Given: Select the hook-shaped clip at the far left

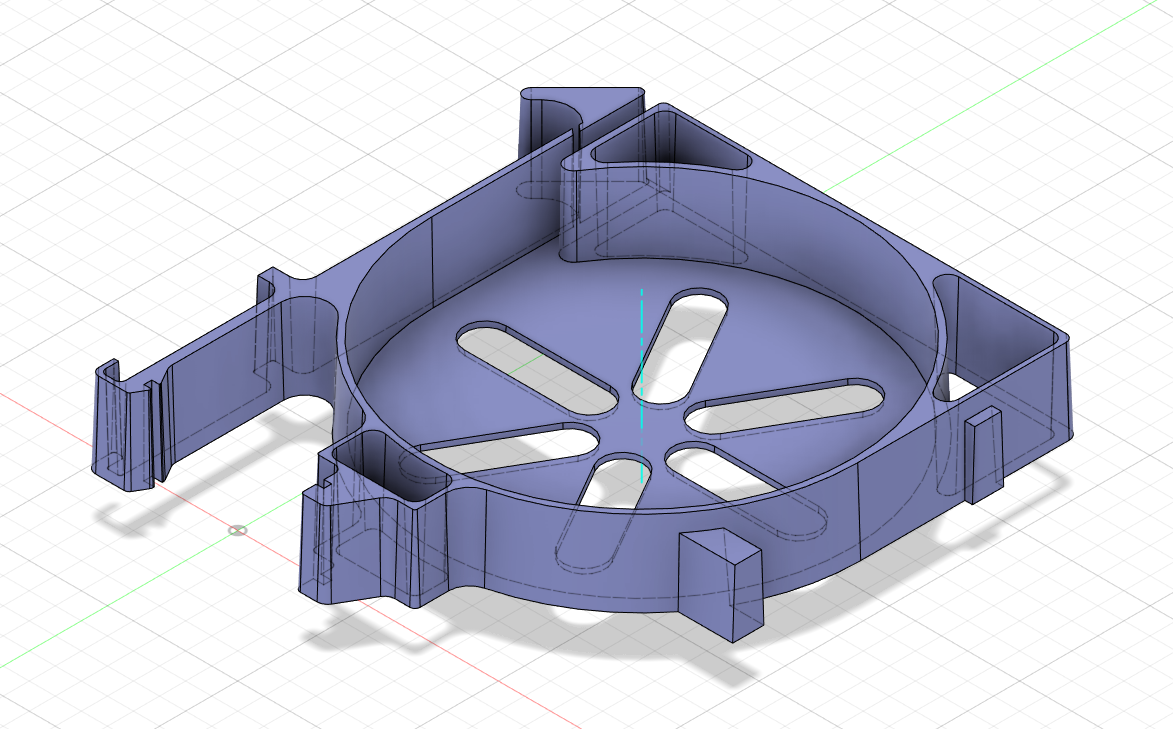Looking at the screenshot, I should point(126,424).
